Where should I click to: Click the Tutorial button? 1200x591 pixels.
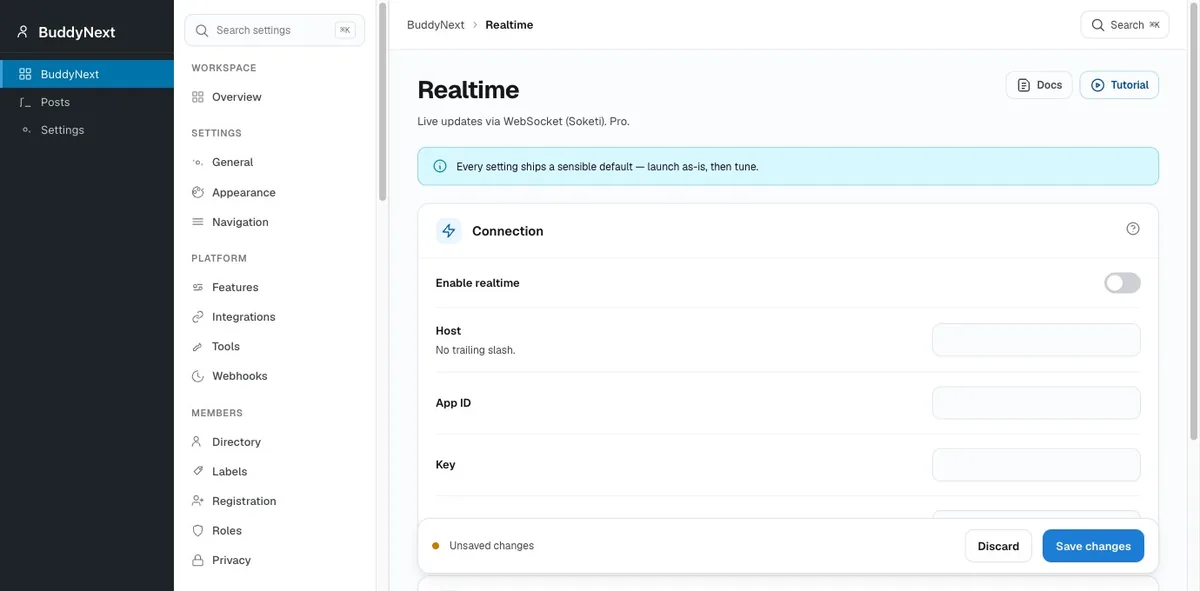pyautogui.click(x=1119, y=85)
